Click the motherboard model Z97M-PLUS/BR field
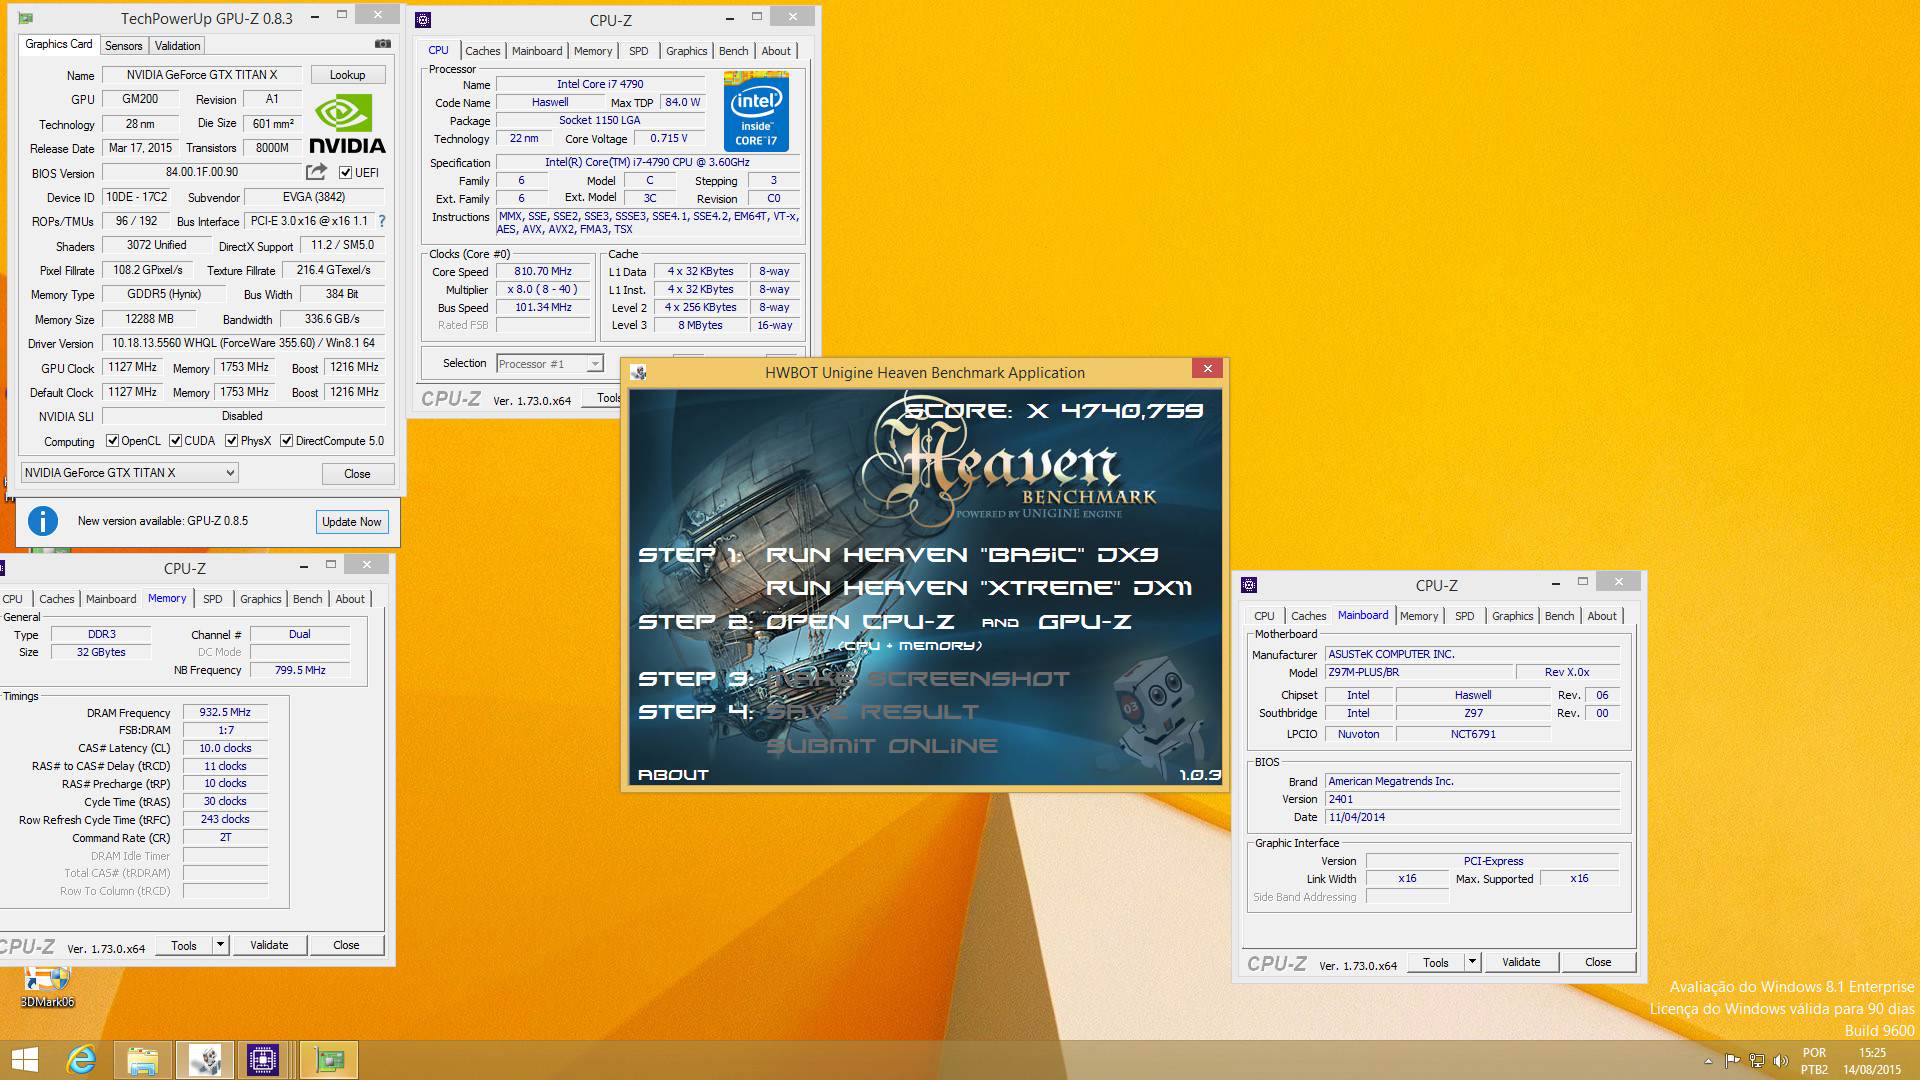Screen dimensions: 1920x1080 coord(1419,673)
